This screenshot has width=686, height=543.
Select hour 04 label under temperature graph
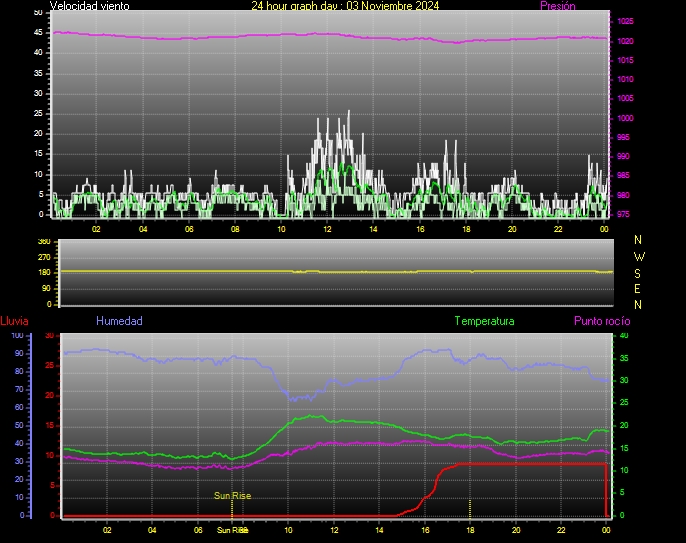click(152, 530)
